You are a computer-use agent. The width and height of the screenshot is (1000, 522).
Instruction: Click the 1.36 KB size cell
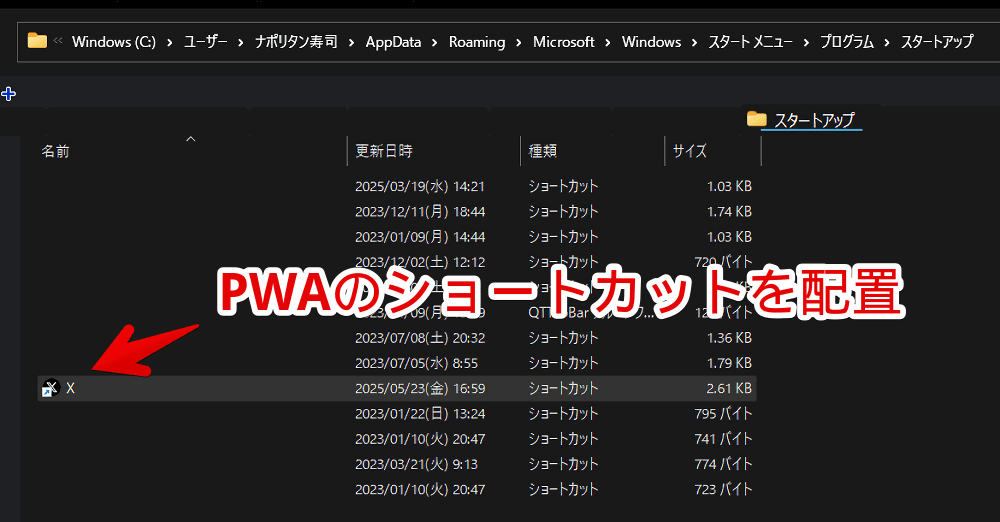(729, 338)
